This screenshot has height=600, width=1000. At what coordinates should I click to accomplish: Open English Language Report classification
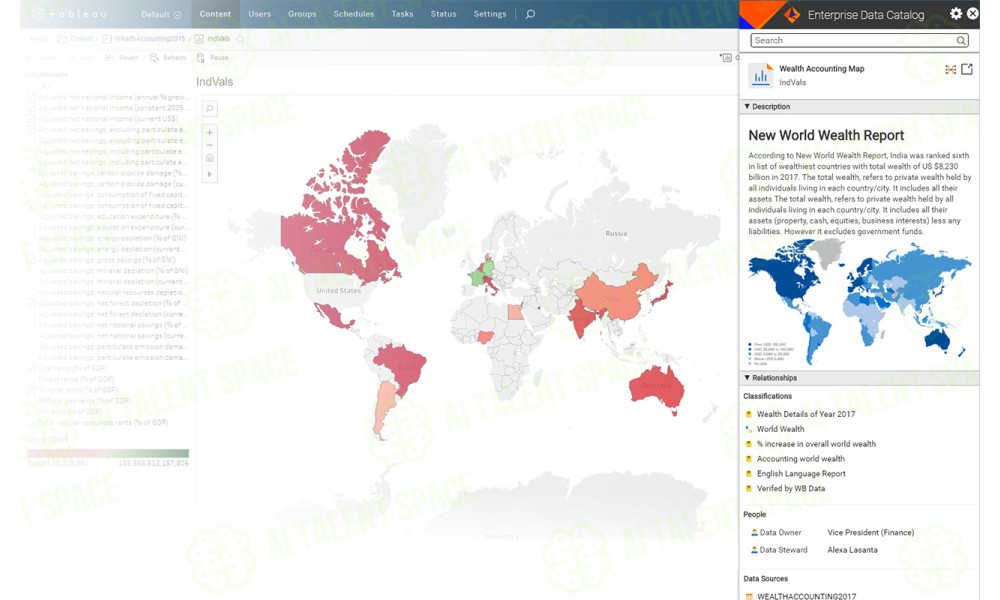[x=801, y=474]
